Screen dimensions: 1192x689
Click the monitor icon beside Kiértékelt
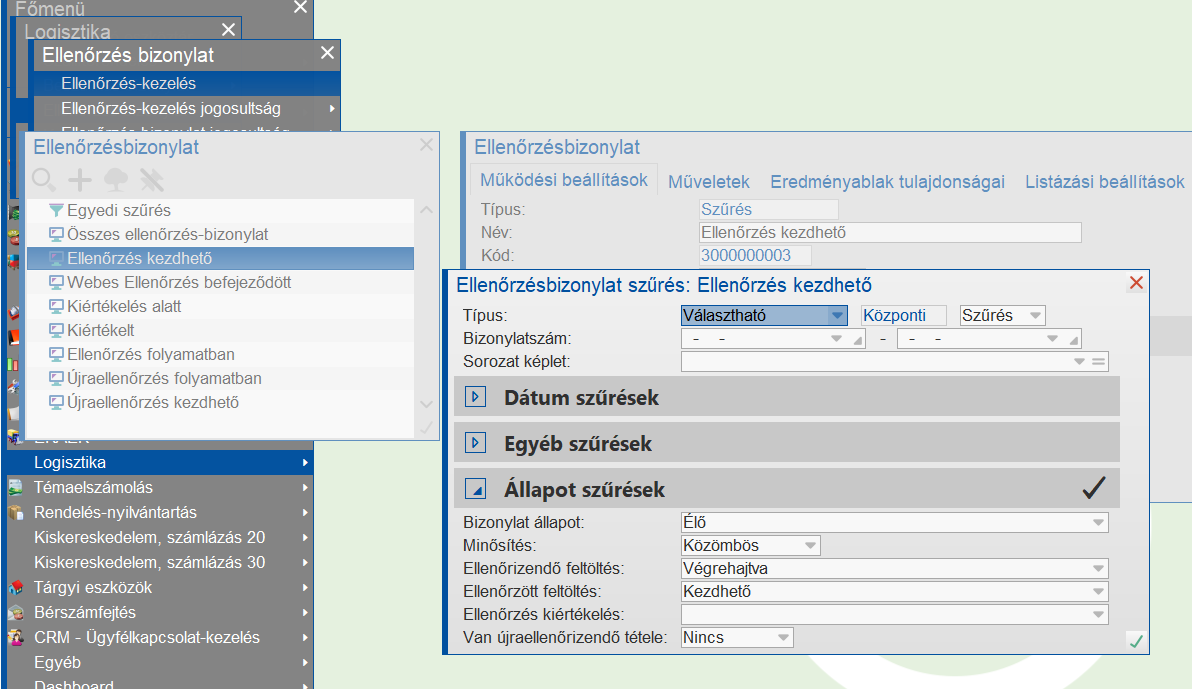(56, 330)
